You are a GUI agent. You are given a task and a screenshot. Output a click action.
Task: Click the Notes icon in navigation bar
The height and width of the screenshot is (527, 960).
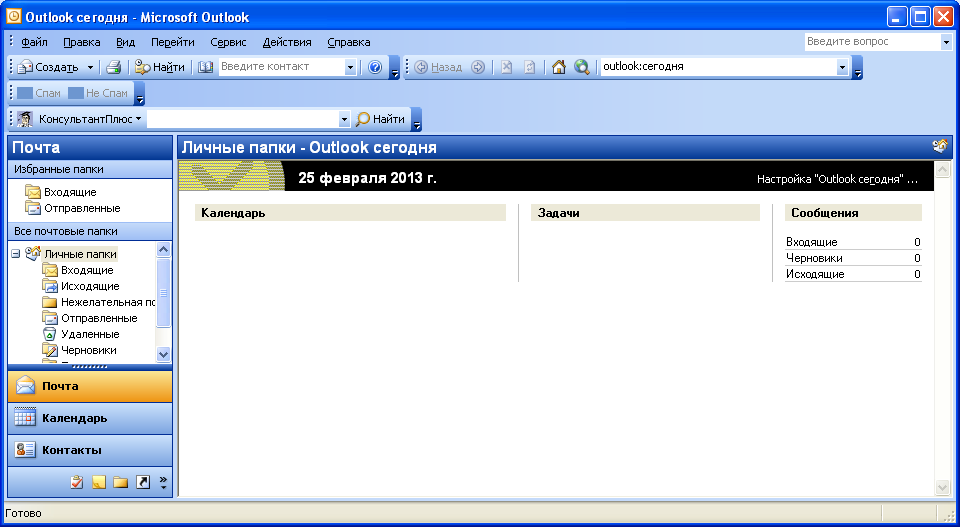(x=99, y=482)
